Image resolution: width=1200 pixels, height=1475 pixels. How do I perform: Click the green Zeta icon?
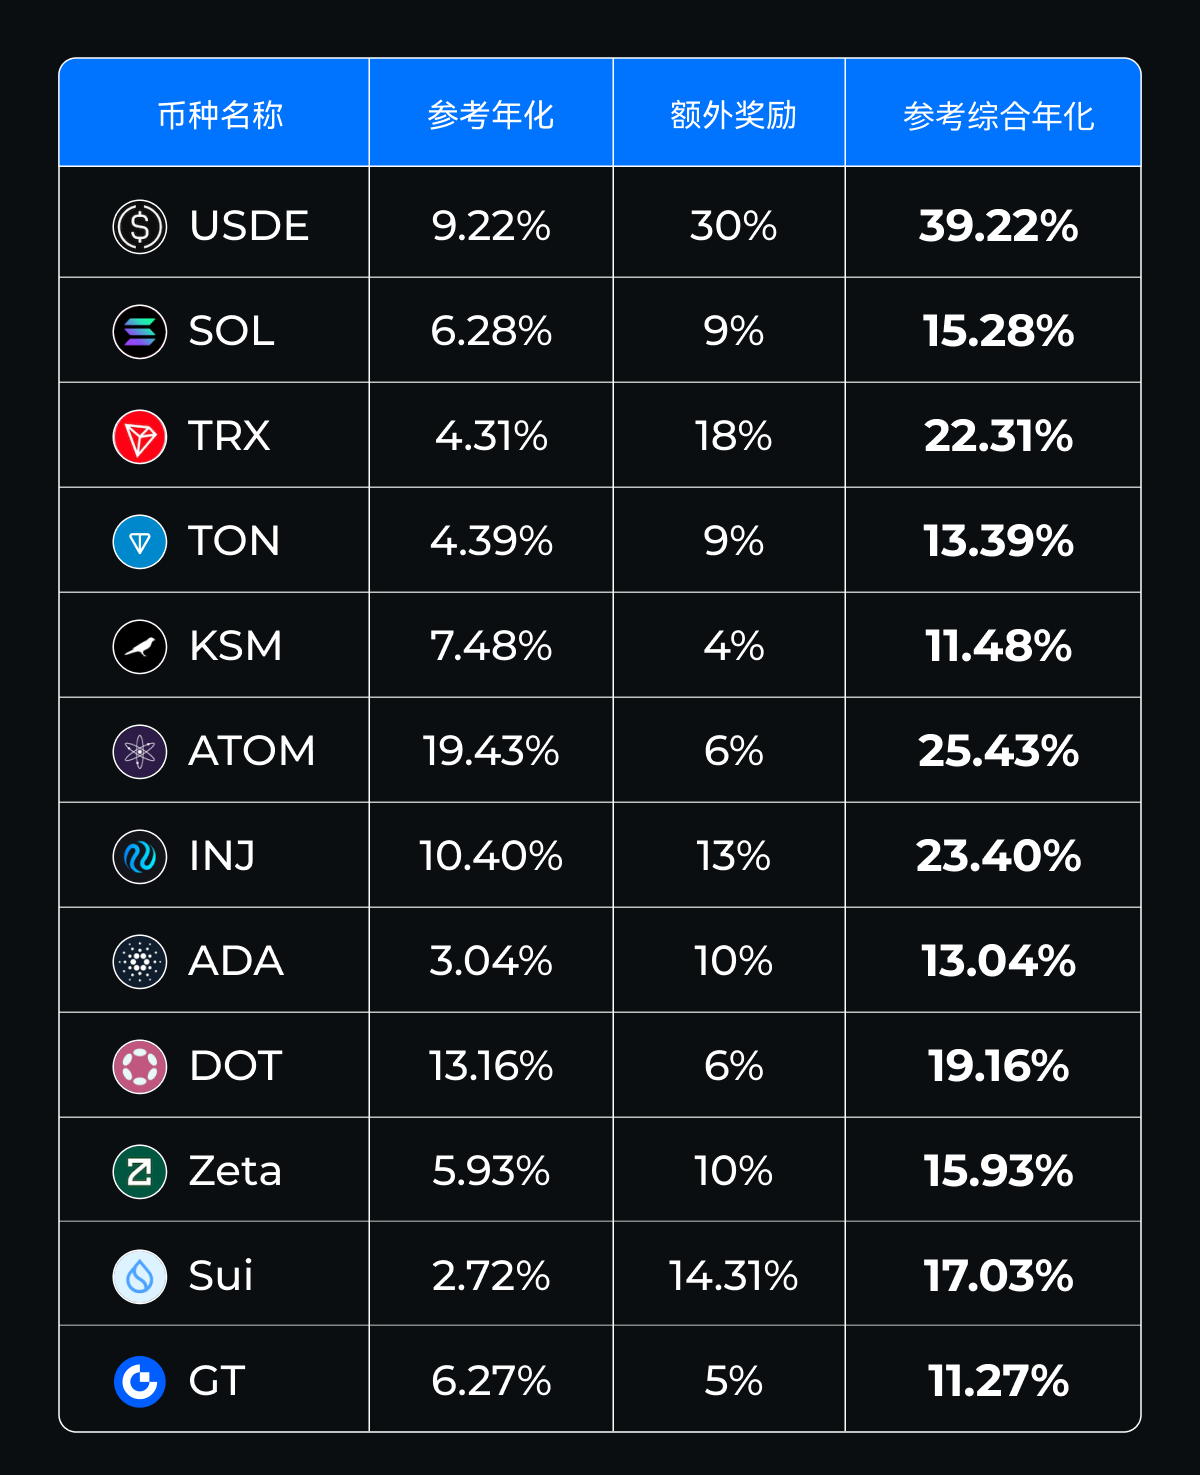point(140,1171)
